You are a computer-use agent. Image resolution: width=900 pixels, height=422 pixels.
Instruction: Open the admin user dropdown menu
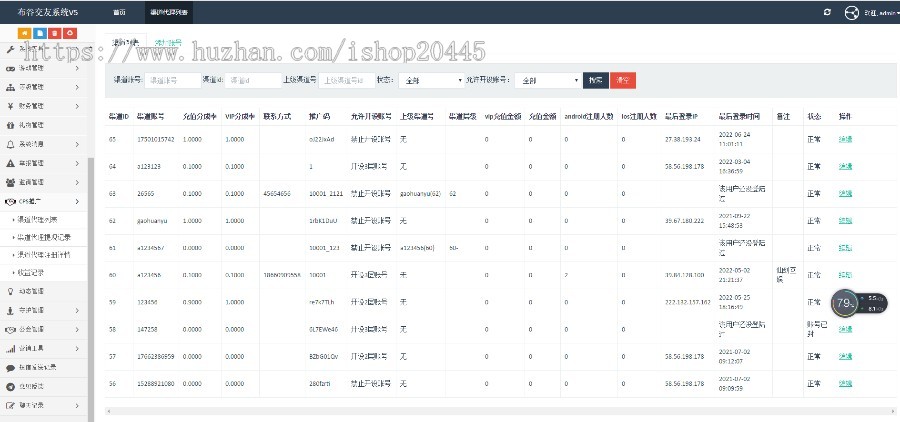[881, 12]
